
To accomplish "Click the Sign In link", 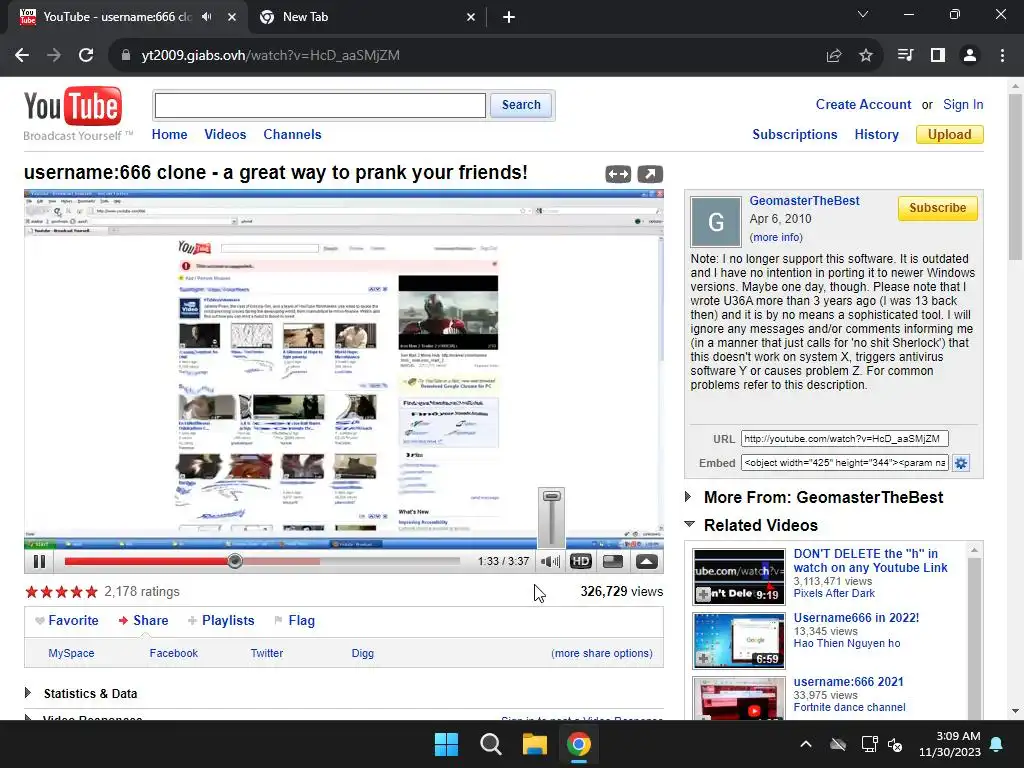I will [963, 104].
